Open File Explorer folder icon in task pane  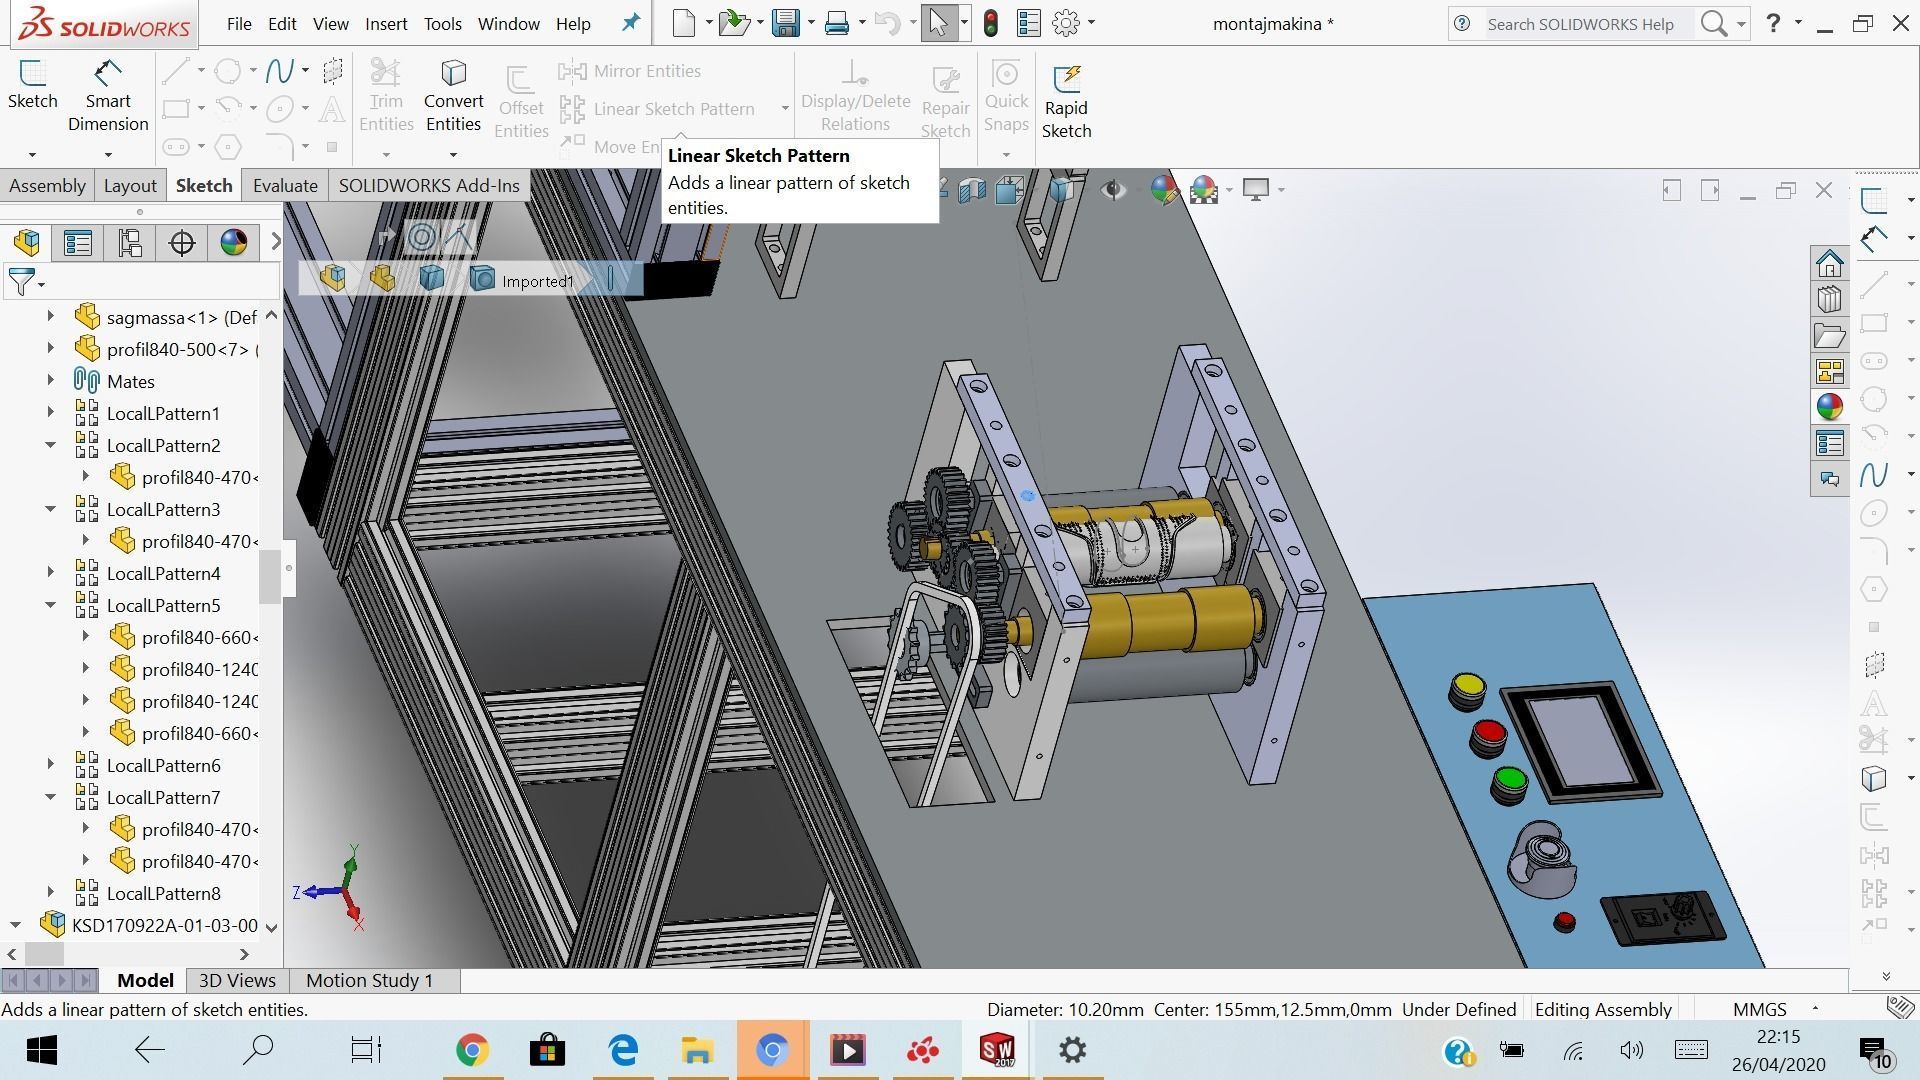[1830, 335]
